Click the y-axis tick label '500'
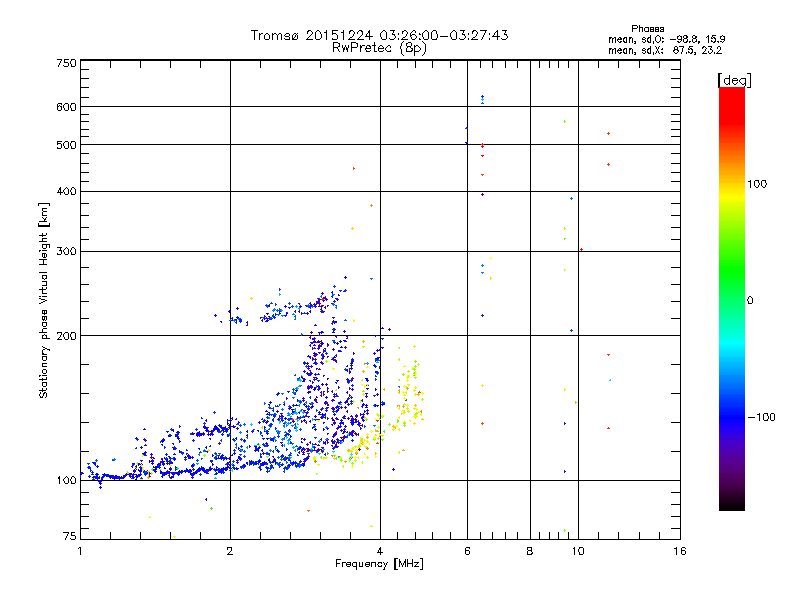The image size is (800, 600). (x=67, y=145)
